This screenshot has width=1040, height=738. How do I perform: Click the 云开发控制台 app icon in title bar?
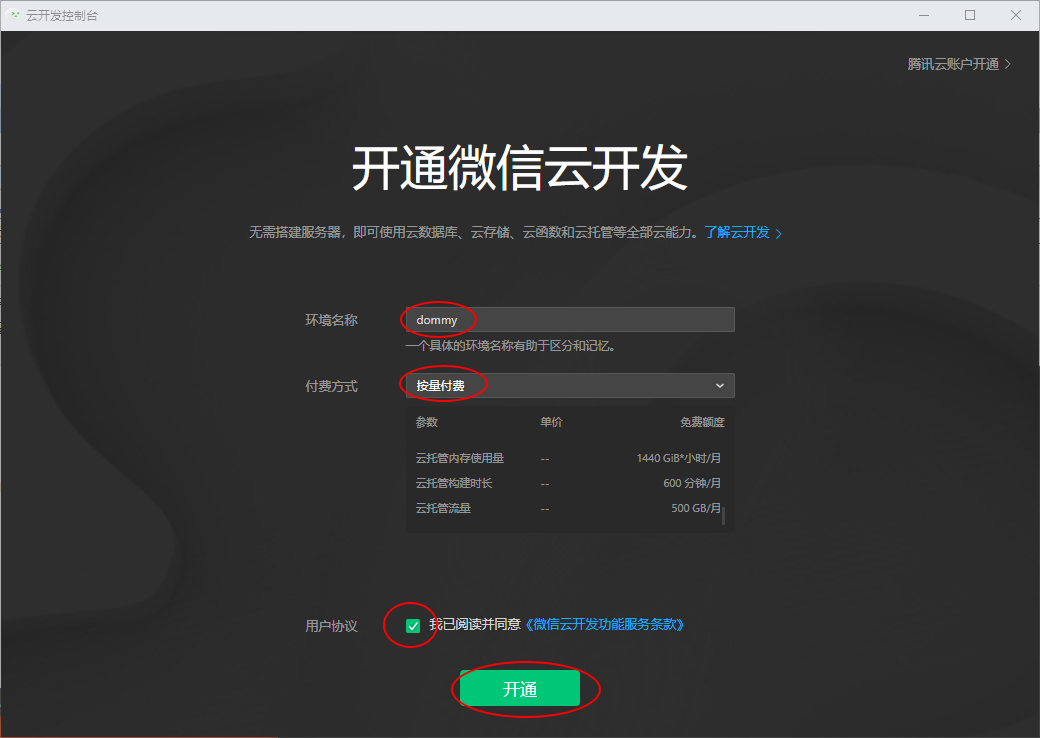click(x=14, y=15)
